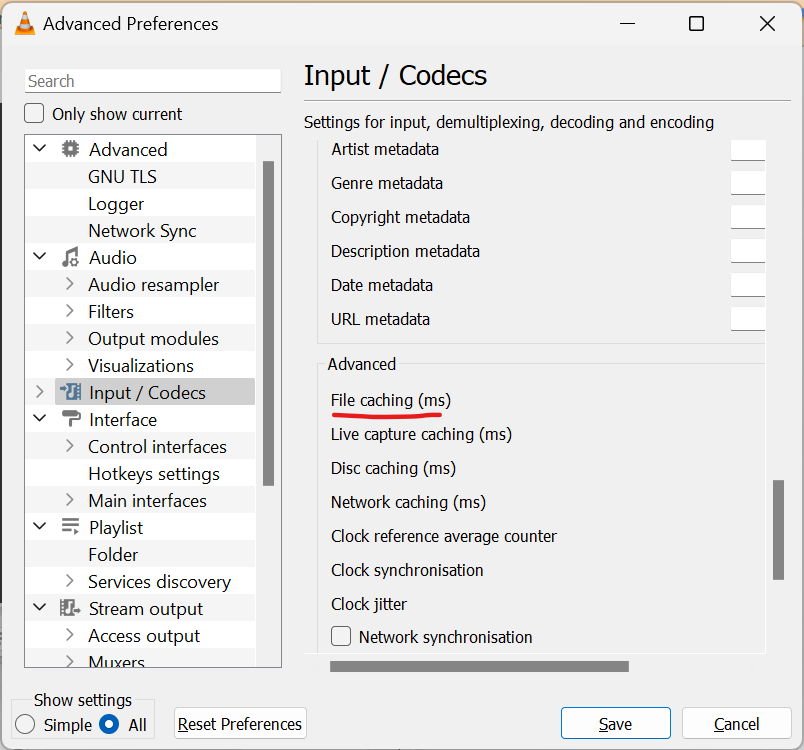Select the Stream output category icon
Screen dimensions: 804x750
(x=71, y=607)
